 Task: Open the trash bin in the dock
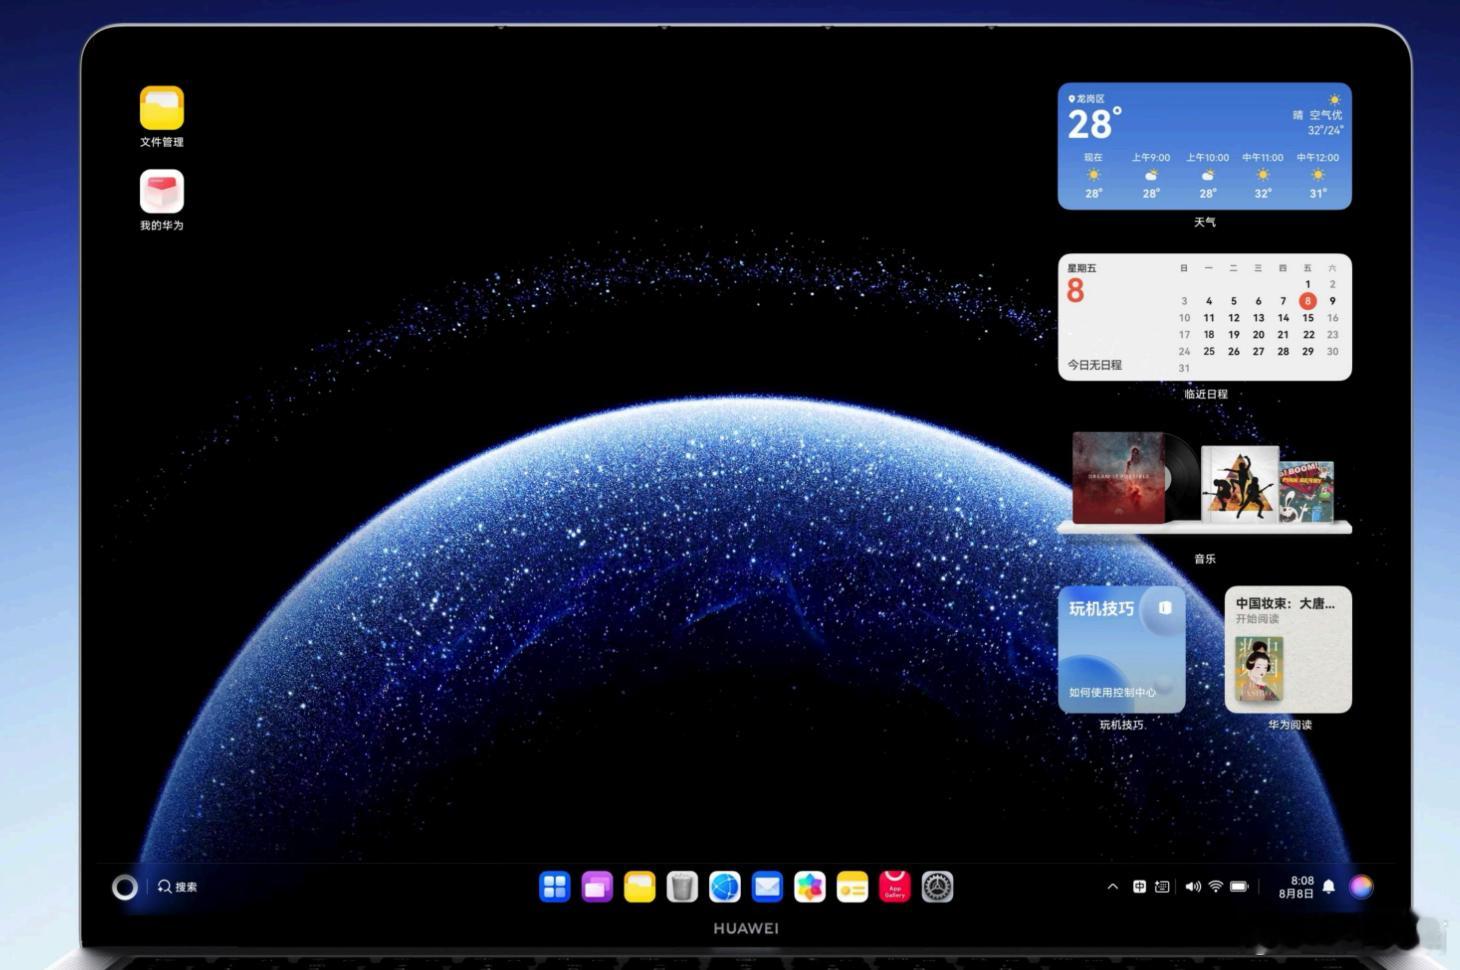click(x=682, y=887)
